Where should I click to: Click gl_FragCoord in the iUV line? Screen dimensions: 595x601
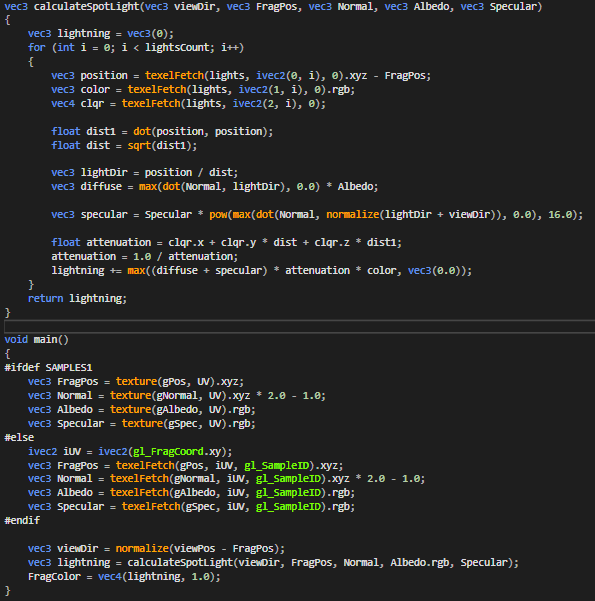tap(168, 452)
